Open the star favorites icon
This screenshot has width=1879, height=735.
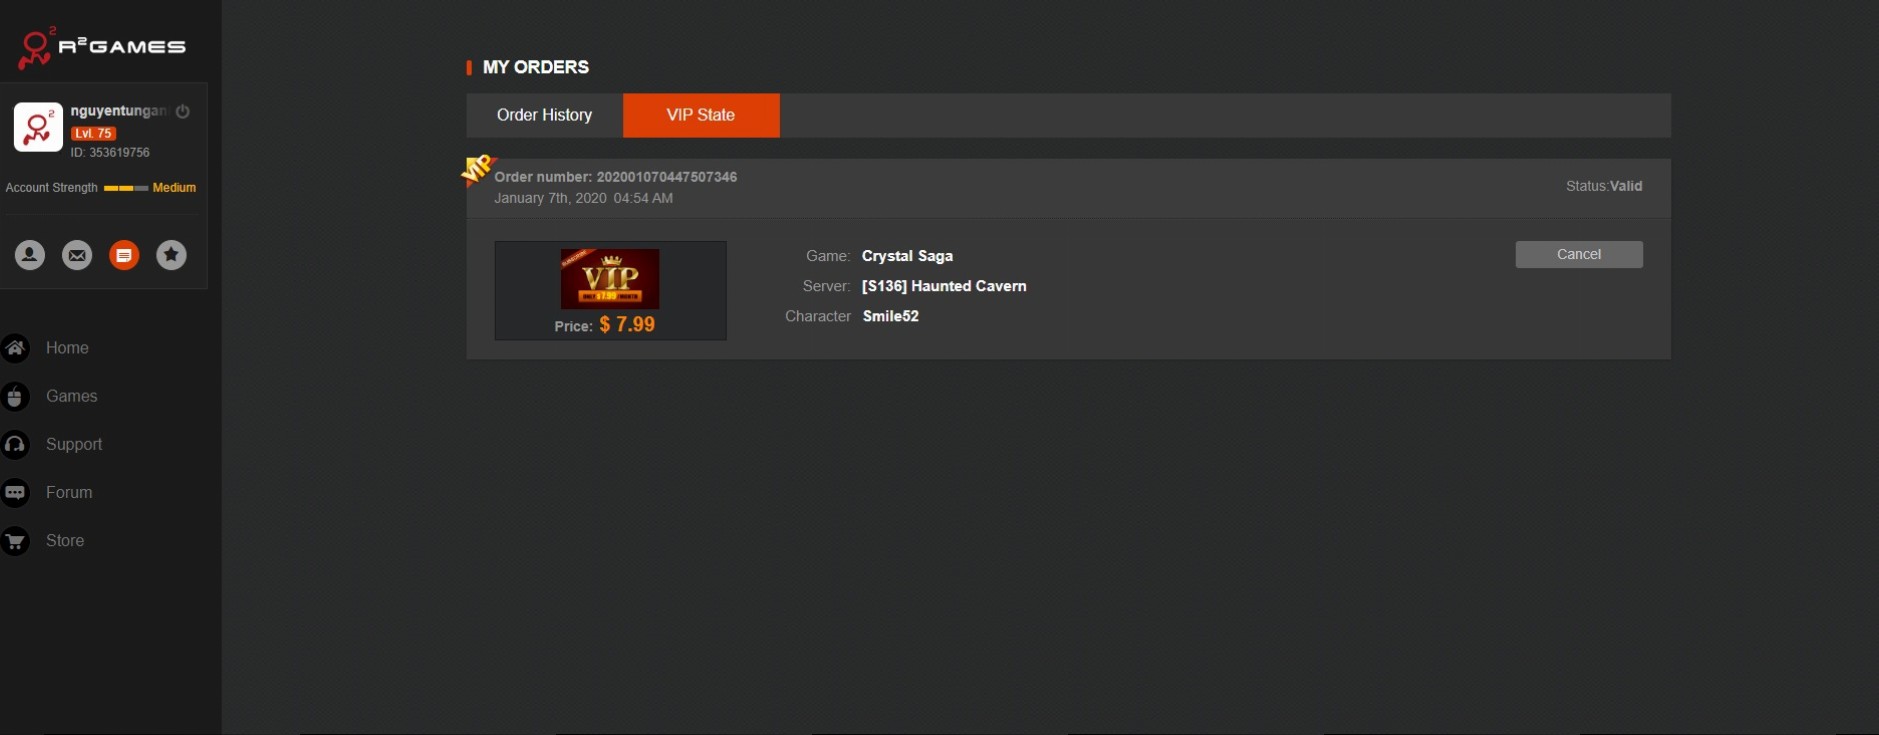(171, 255)
